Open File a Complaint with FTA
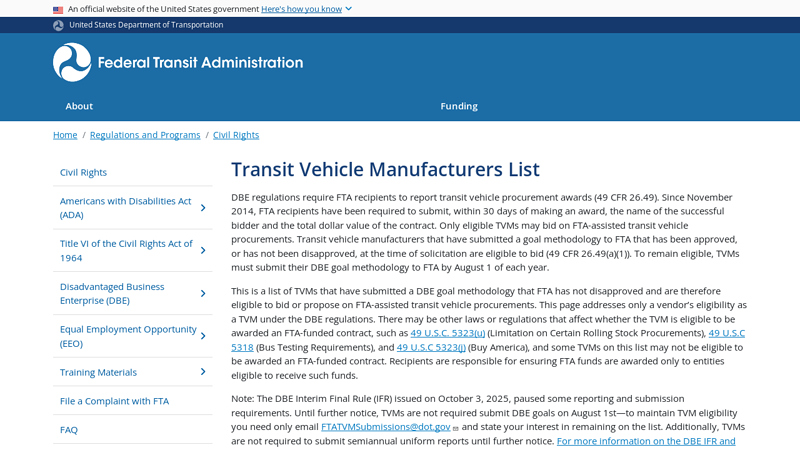The height and width of the screenshot is (450, 800). [114, 401]
